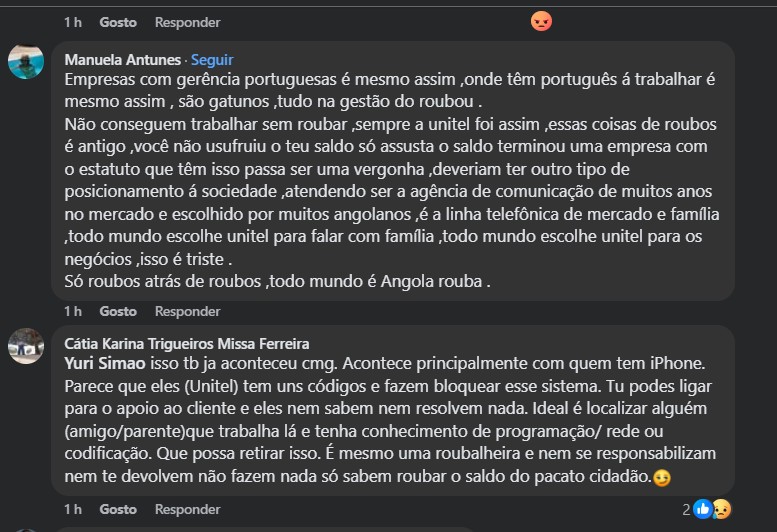Click the 1 h timestamp under Manuela's comment
777x532 pixels.
pos(72,311)
